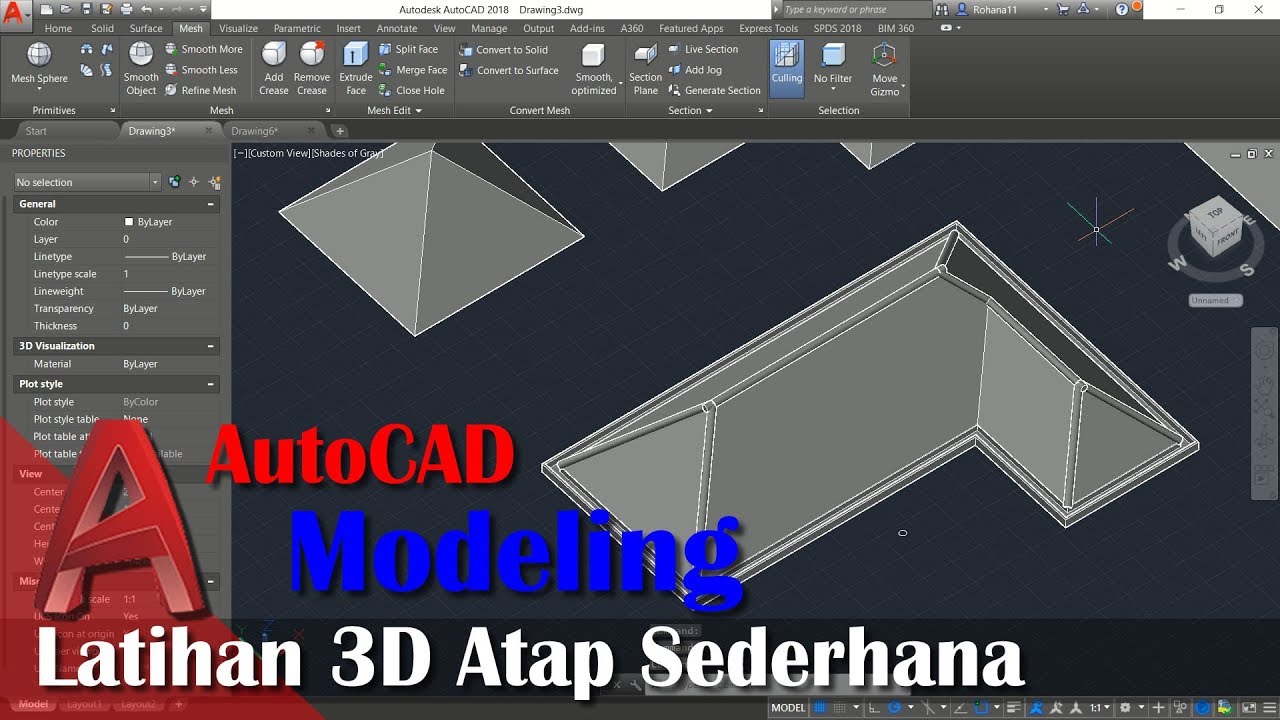Click the Add Jog tool
1280x720 pixels.
(x=694, y=70)
